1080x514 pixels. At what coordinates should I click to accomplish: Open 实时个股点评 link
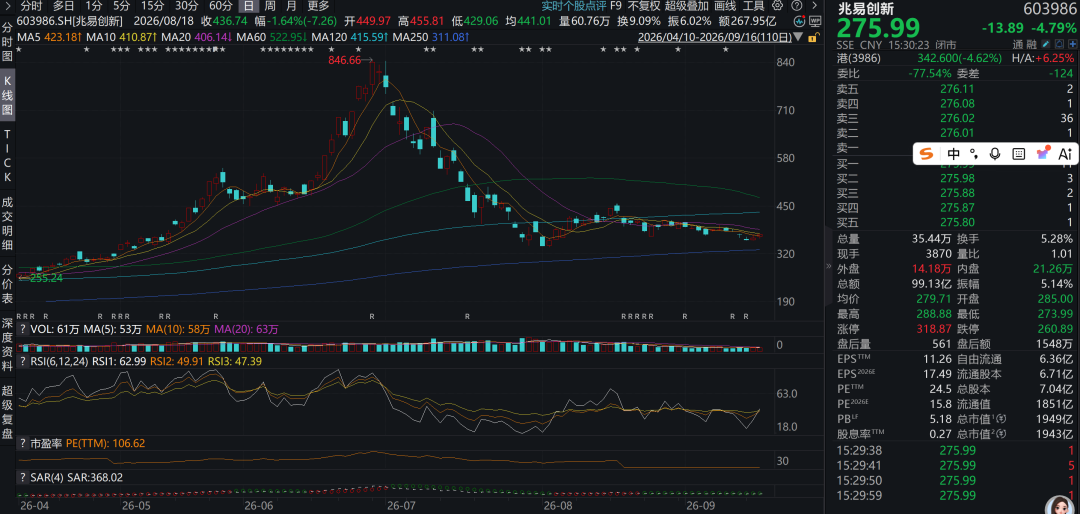click(x=572, y=6)
